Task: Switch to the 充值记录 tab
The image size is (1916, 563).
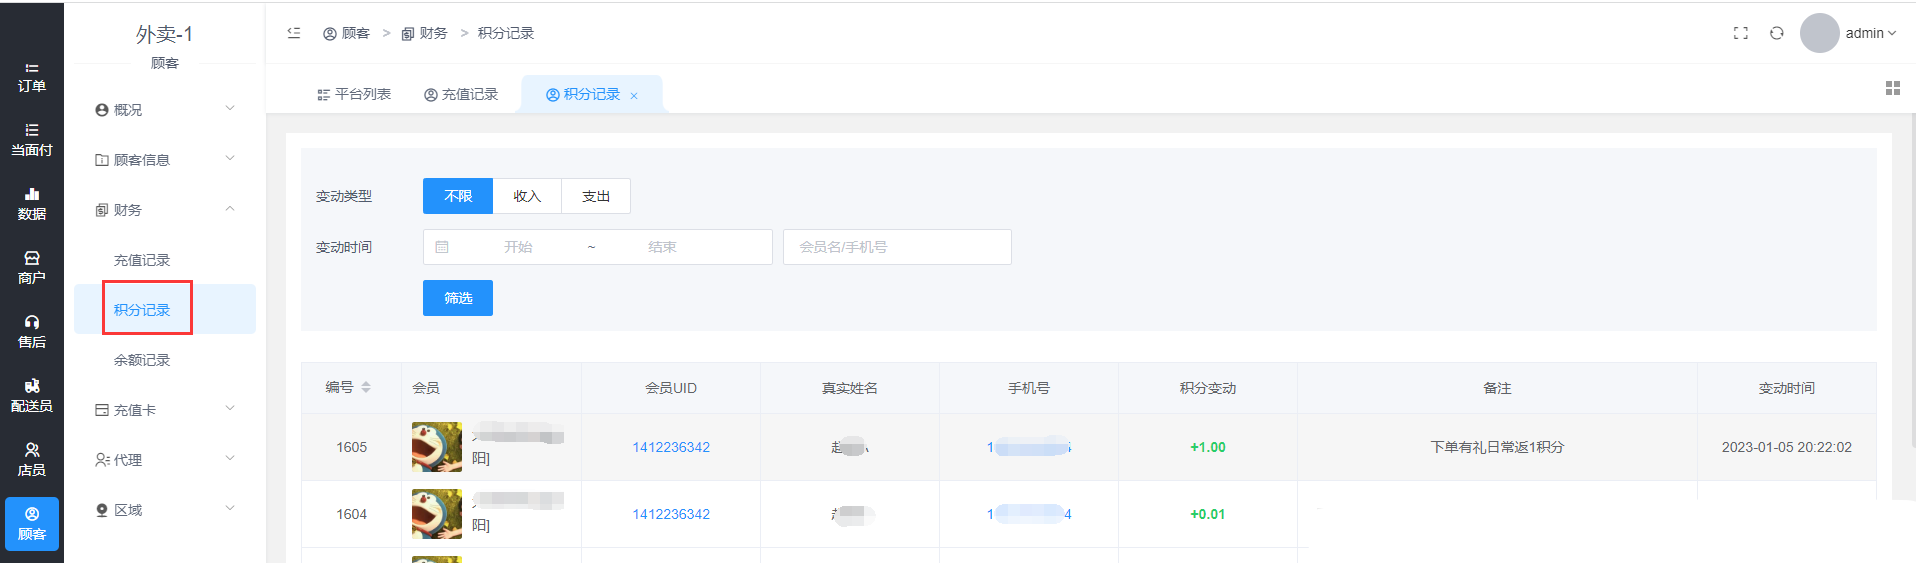Action: tap(461, 94)
